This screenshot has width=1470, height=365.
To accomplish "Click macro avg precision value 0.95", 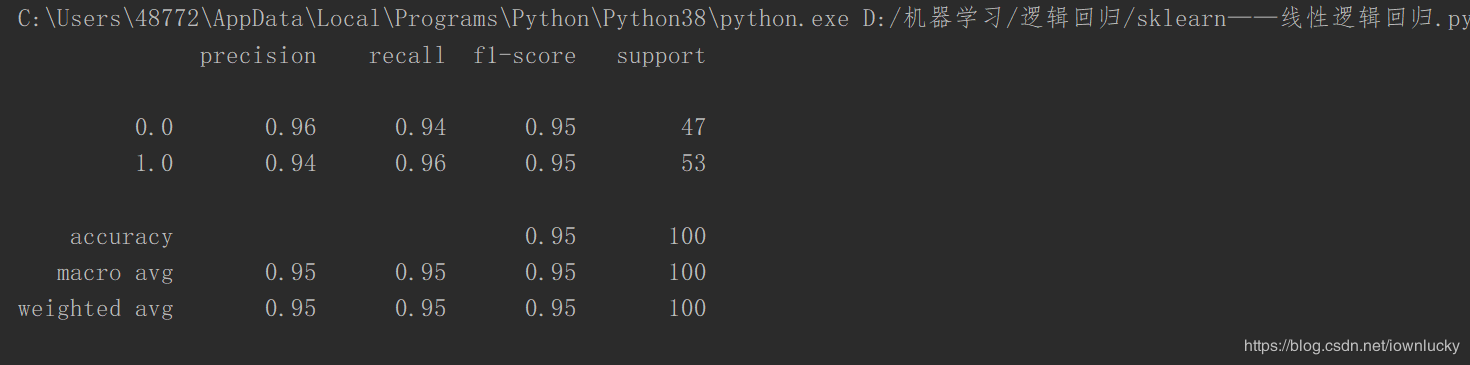I will click(x=291, y=273).
